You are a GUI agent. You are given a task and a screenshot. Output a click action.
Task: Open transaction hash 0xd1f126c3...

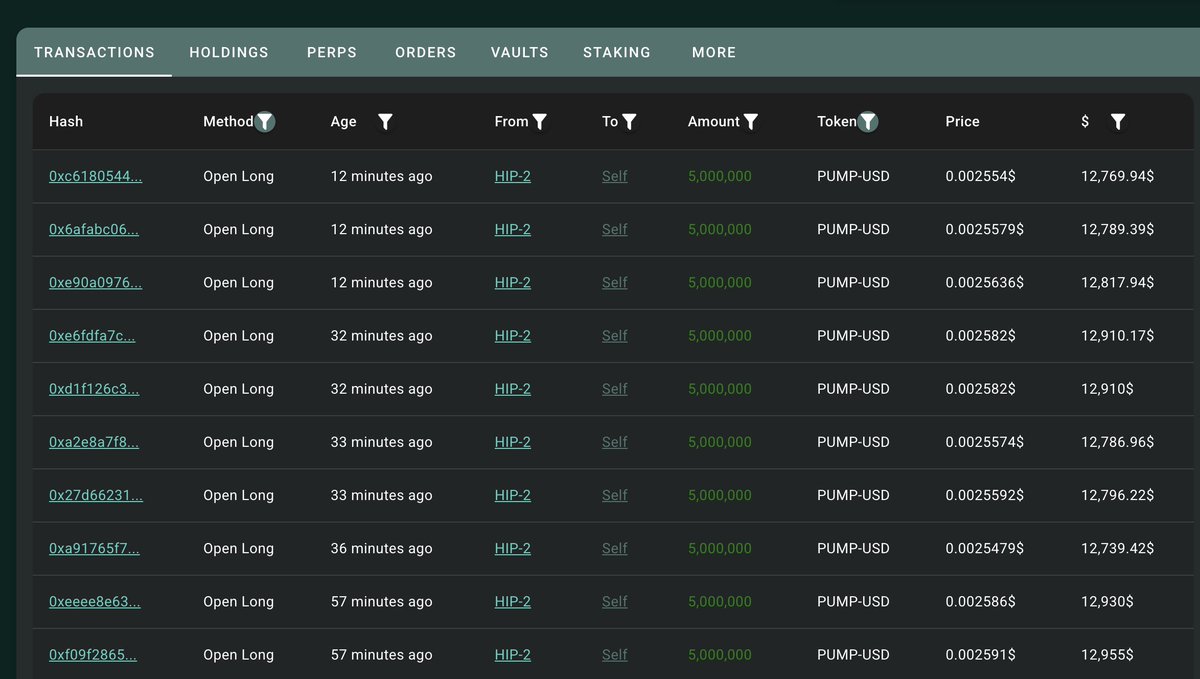click(94, 389)
